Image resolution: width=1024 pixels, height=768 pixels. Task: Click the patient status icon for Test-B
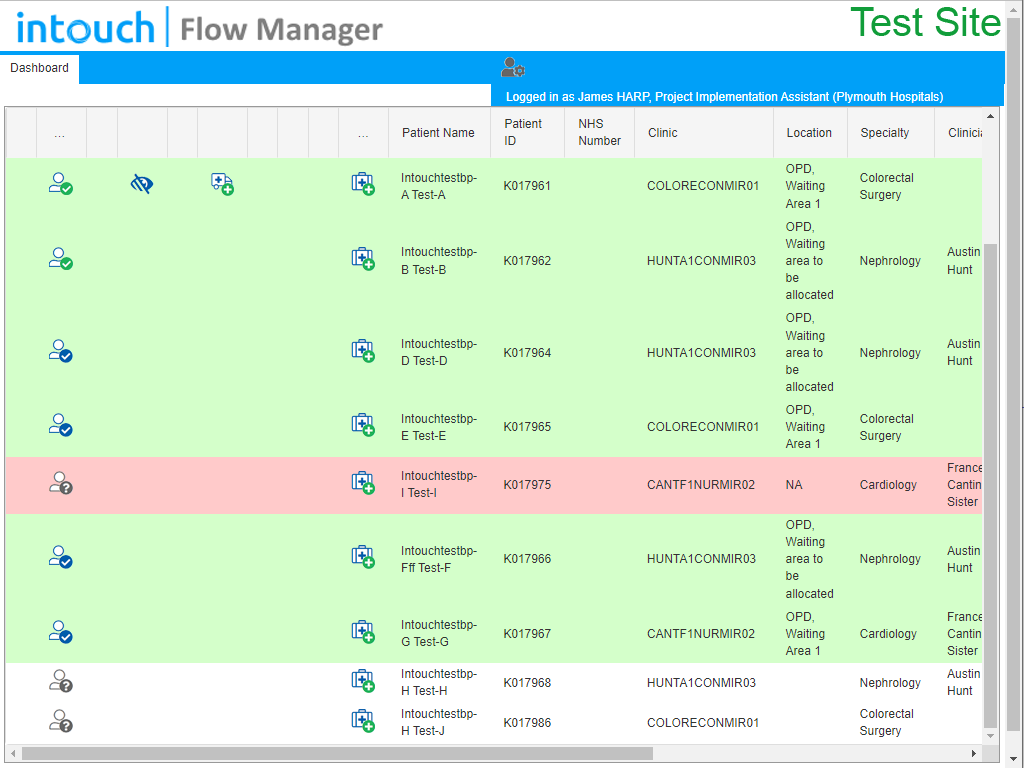point(61,259)
